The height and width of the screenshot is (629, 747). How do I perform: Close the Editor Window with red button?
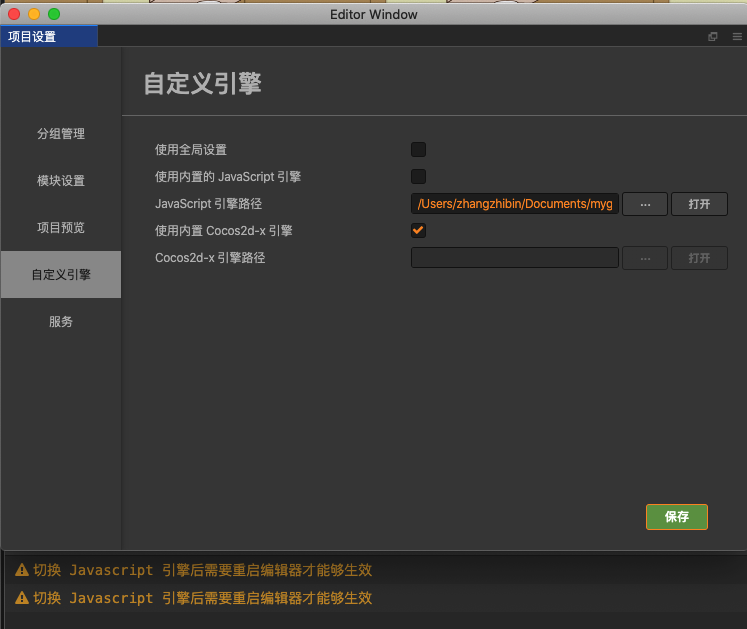(x=14, y=14)
